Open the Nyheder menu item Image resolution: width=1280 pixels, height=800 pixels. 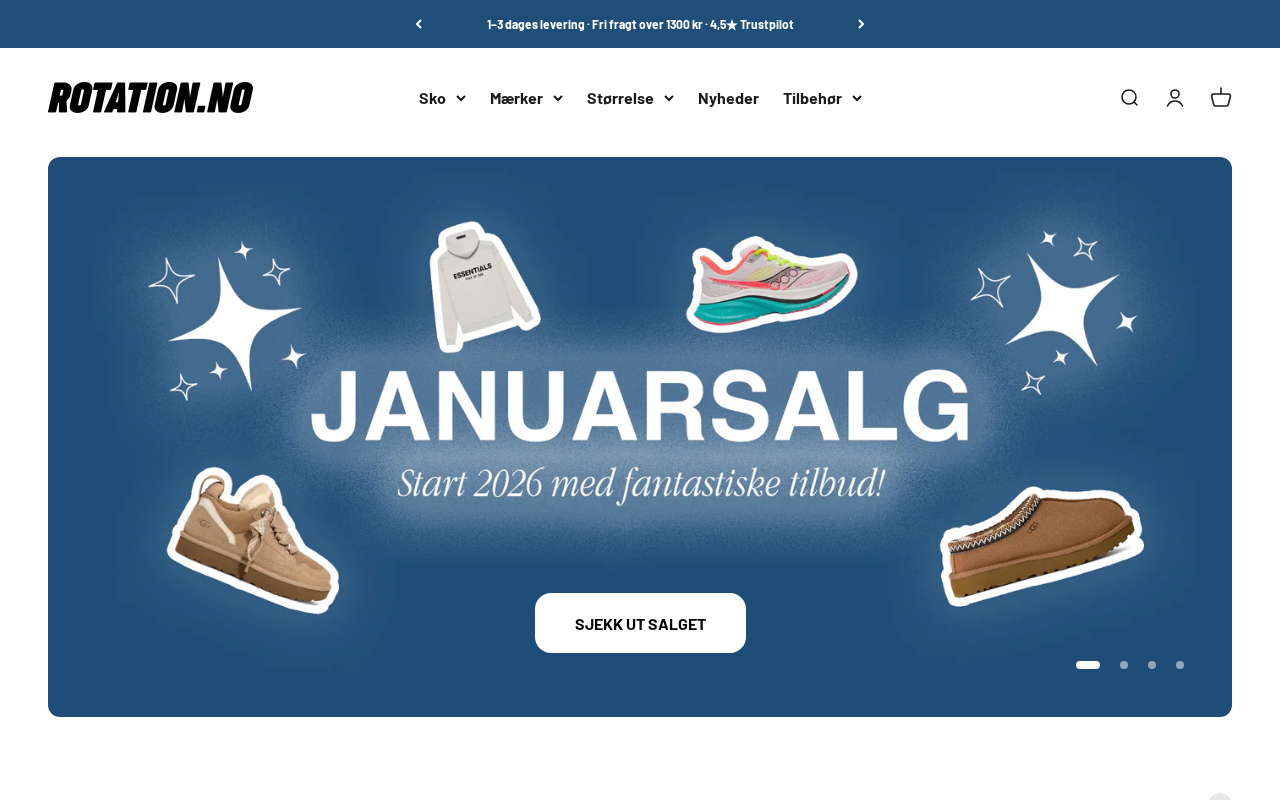(x=728, y=98)
